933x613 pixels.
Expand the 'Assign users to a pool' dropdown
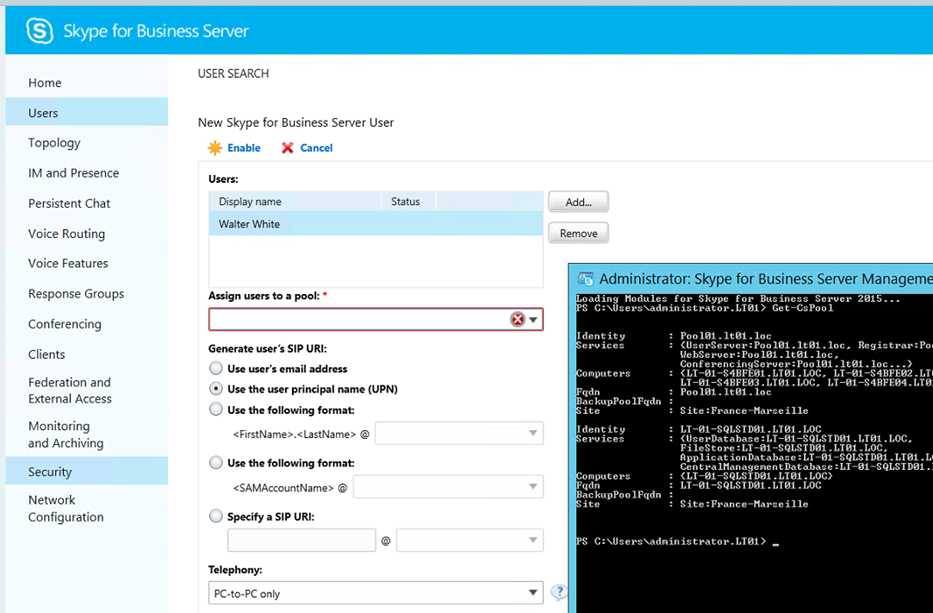click(x=534, y=320)
